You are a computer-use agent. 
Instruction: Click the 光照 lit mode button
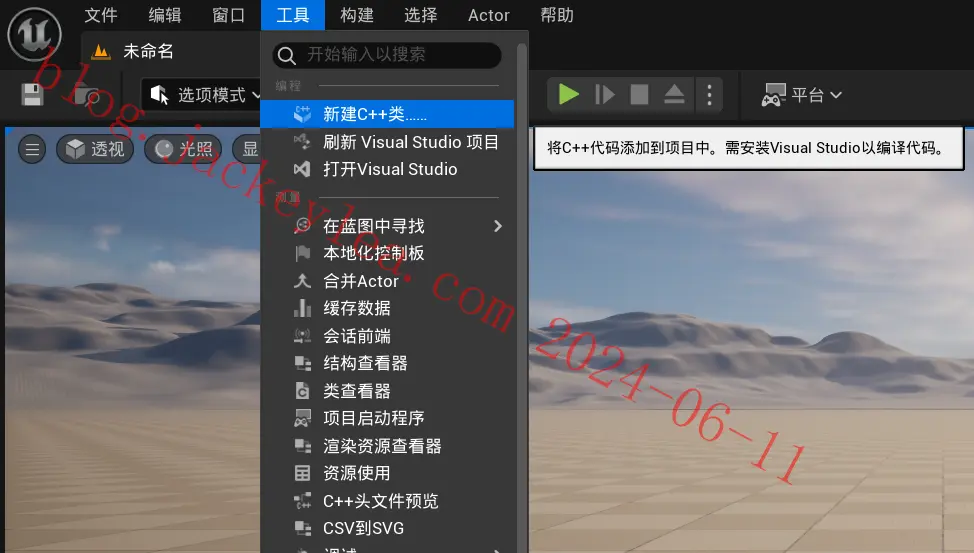click(183, 149)
